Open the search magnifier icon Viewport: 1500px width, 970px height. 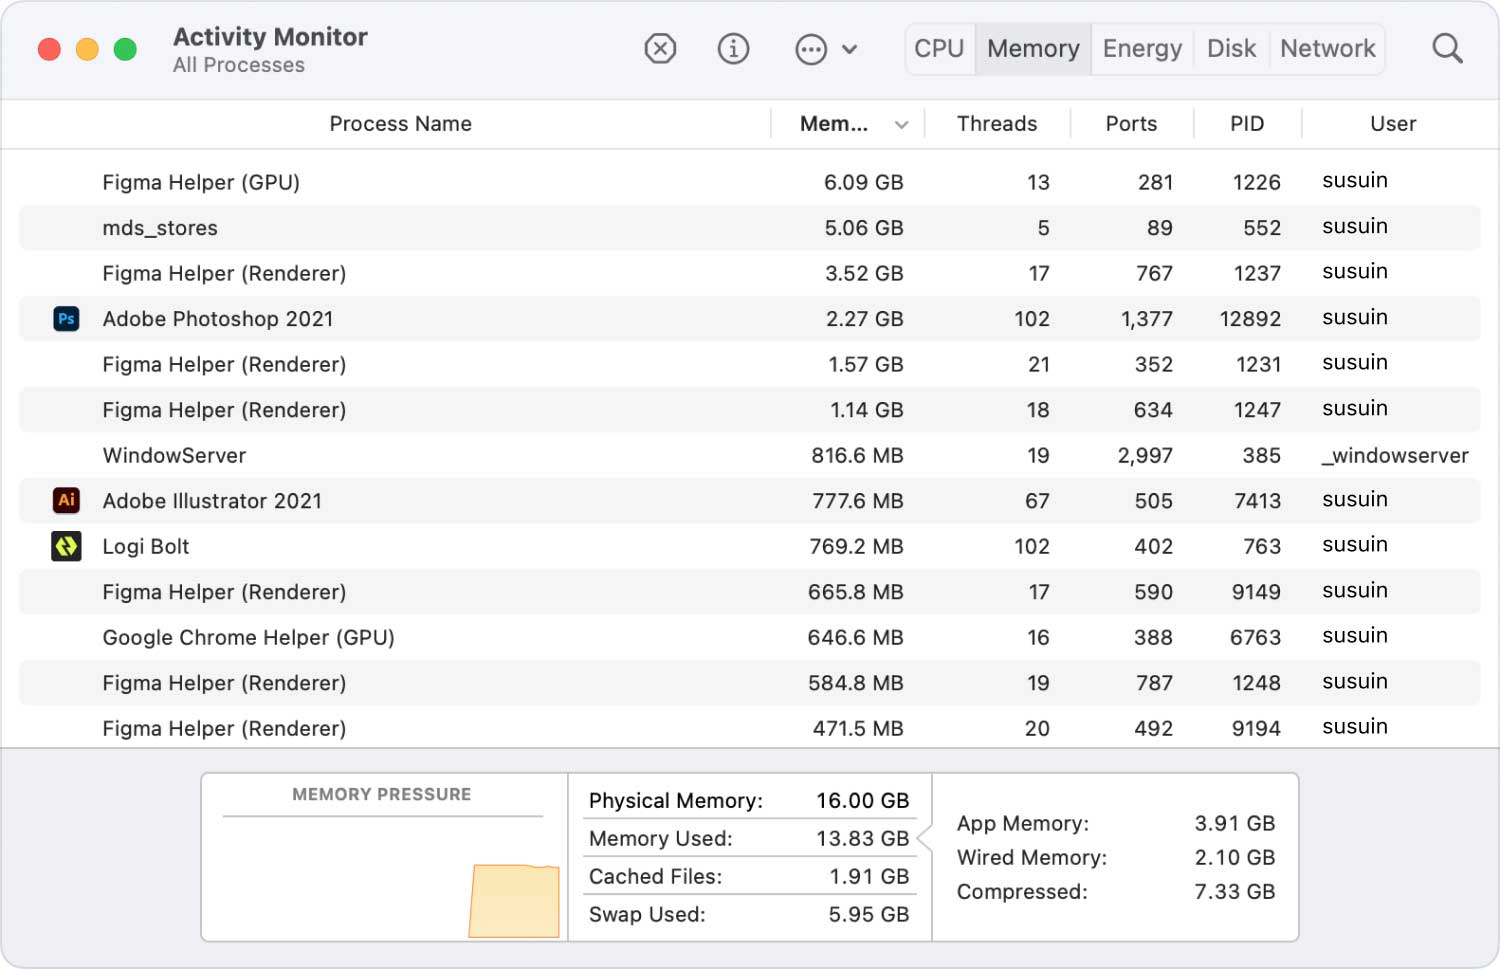[1447, 48]
